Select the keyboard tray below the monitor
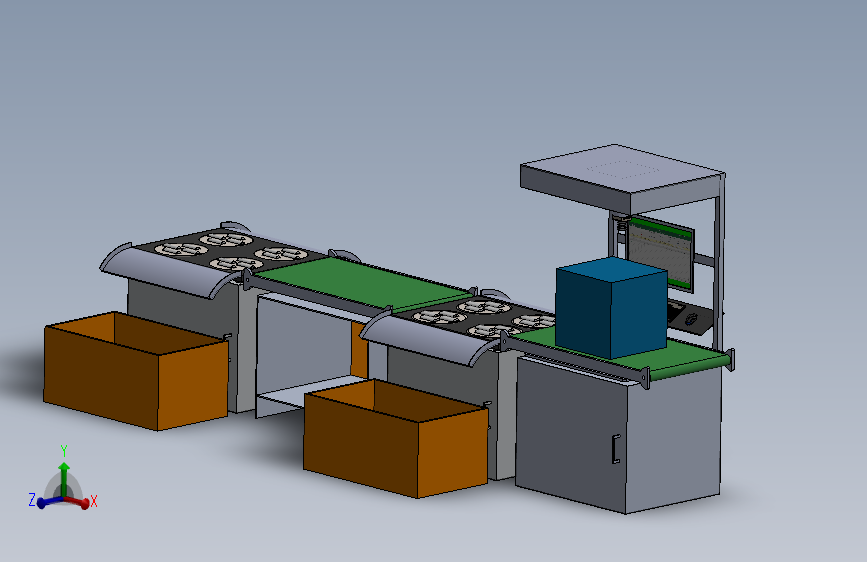Screen dimensions: 867x562 [689, 317]
